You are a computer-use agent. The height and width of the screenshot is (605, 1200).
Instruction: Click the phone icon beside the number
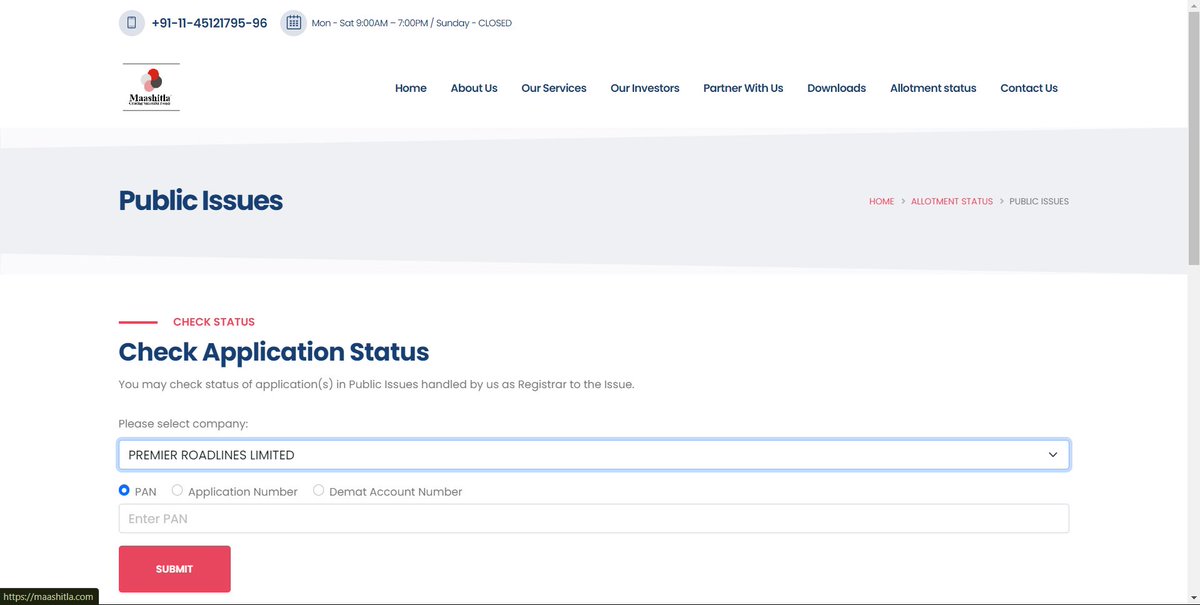point(131,23)
